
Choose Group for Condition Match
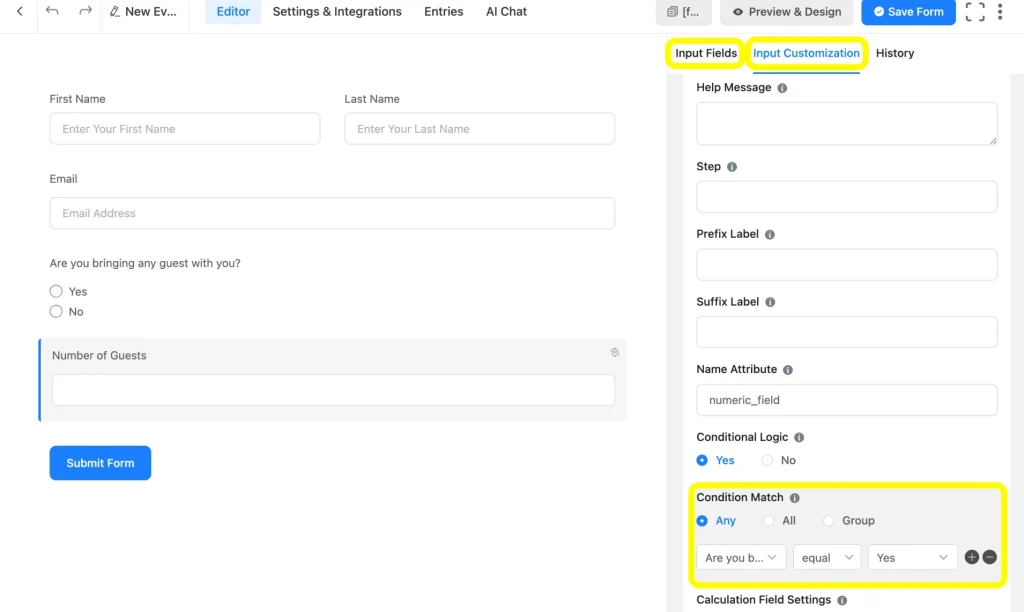tap(829, 521)
